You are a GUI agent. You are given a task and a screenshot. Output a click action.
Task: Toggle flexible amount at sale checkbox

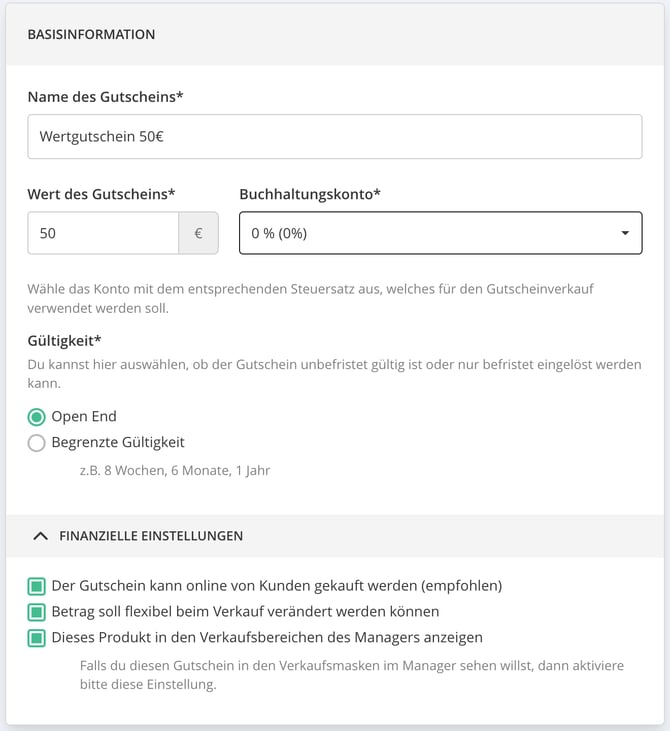coord(36,612)
